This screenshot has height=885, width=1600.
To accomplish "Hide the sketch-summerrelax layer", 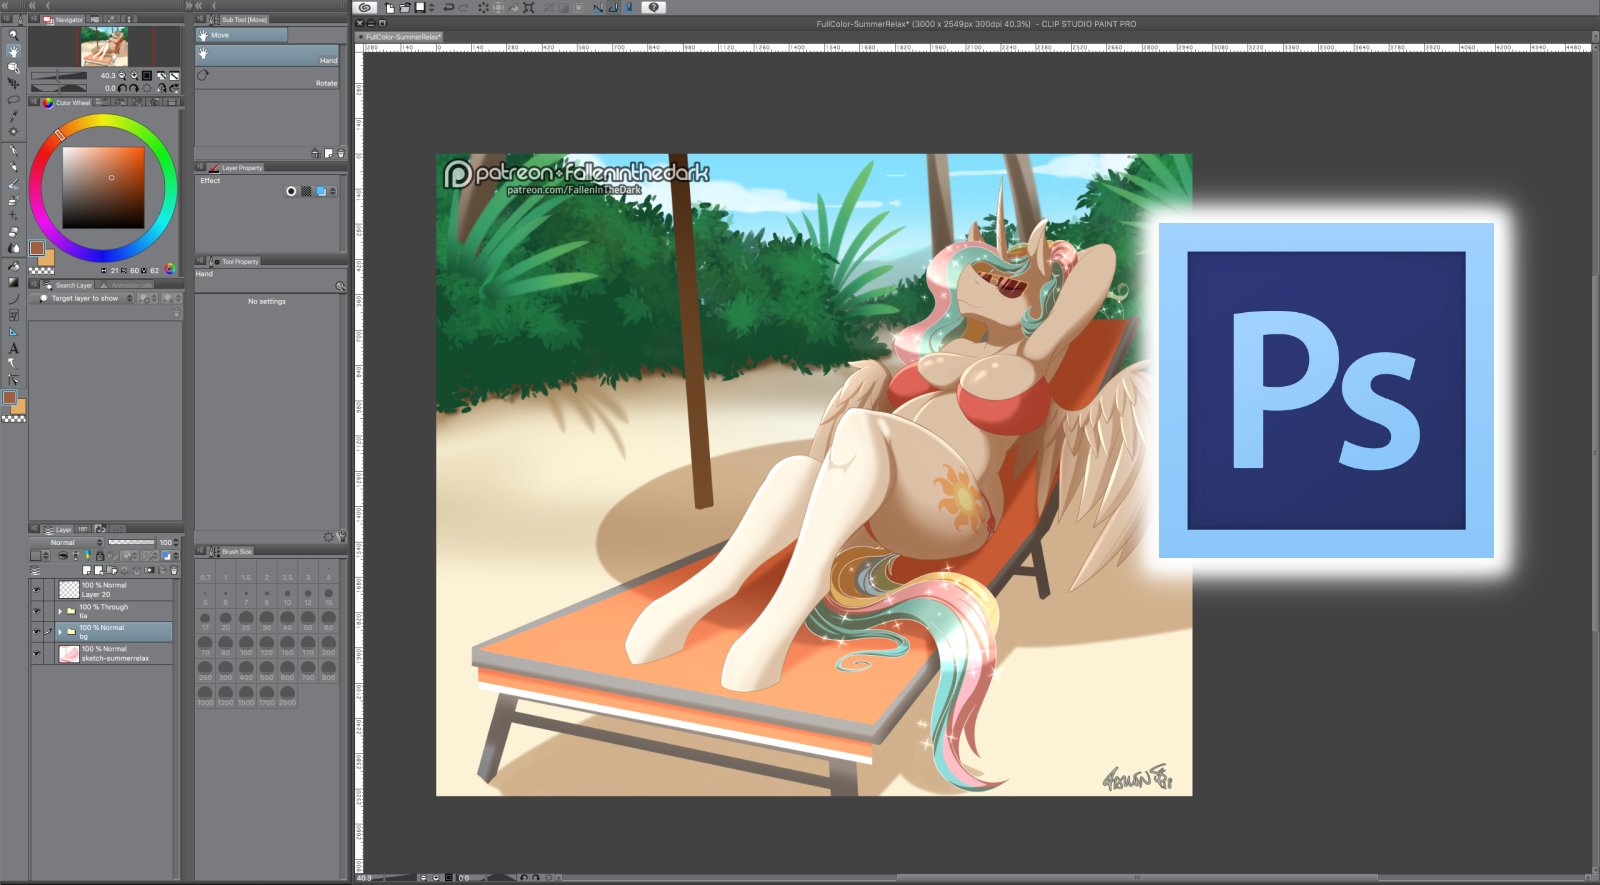I will pyautogui.click(x=37, y=653).
